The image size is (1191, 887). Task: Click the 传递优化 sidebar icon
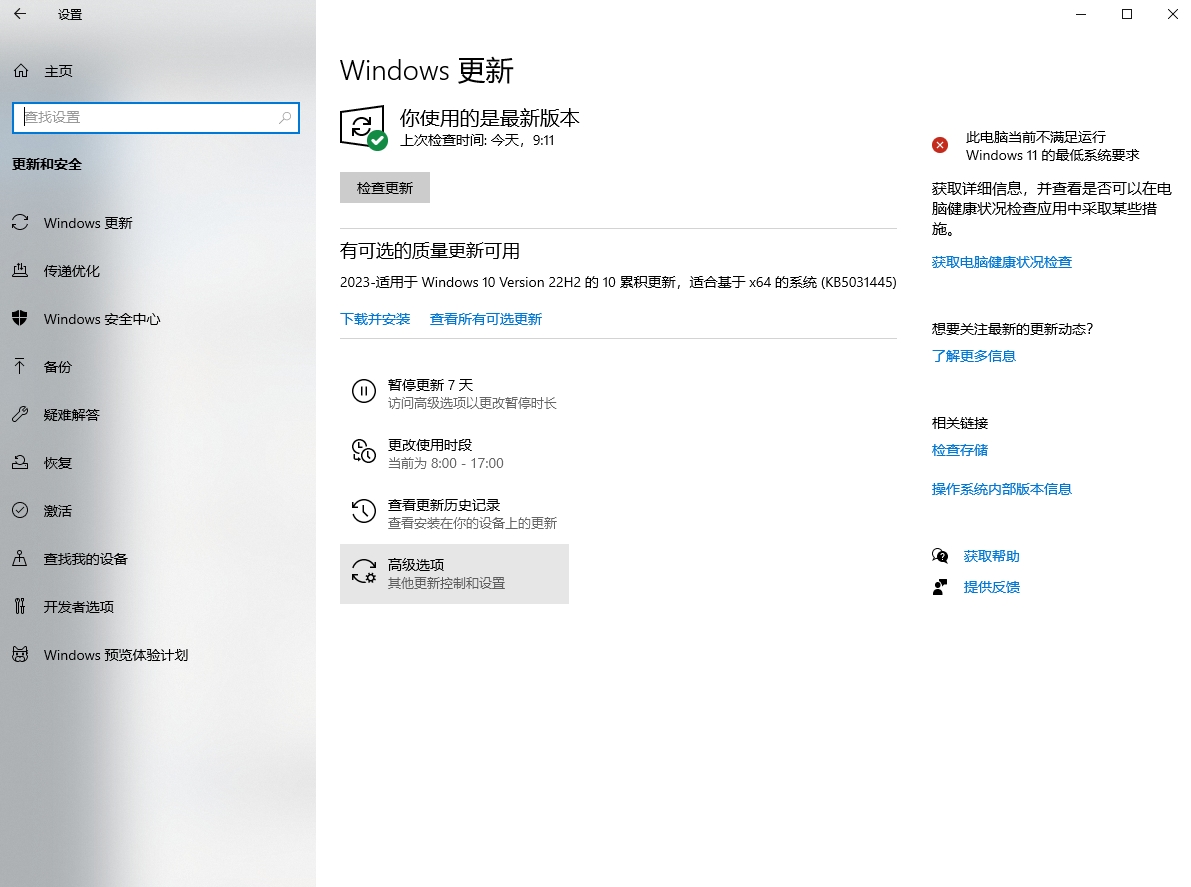[x=21, y=270]
